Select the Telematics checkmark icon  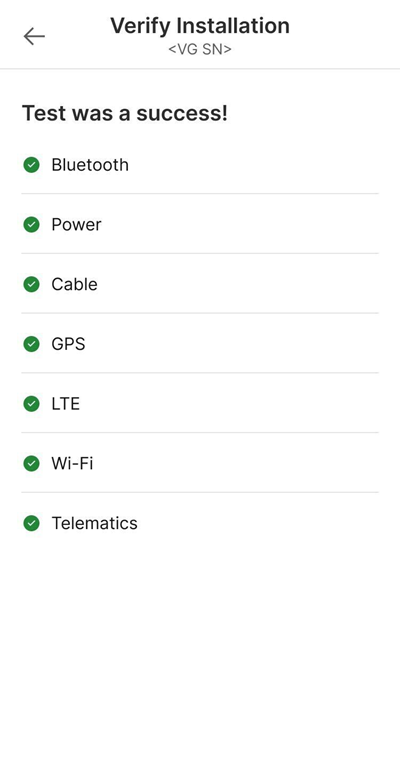pyautogui.click(x=31, y=523)
